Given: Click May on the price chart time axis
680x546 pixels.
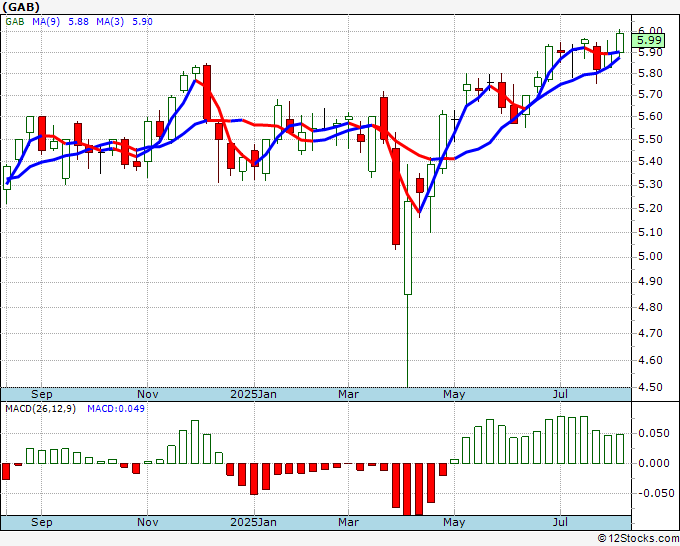Looking at the screenshot, I should coord(454,394).
